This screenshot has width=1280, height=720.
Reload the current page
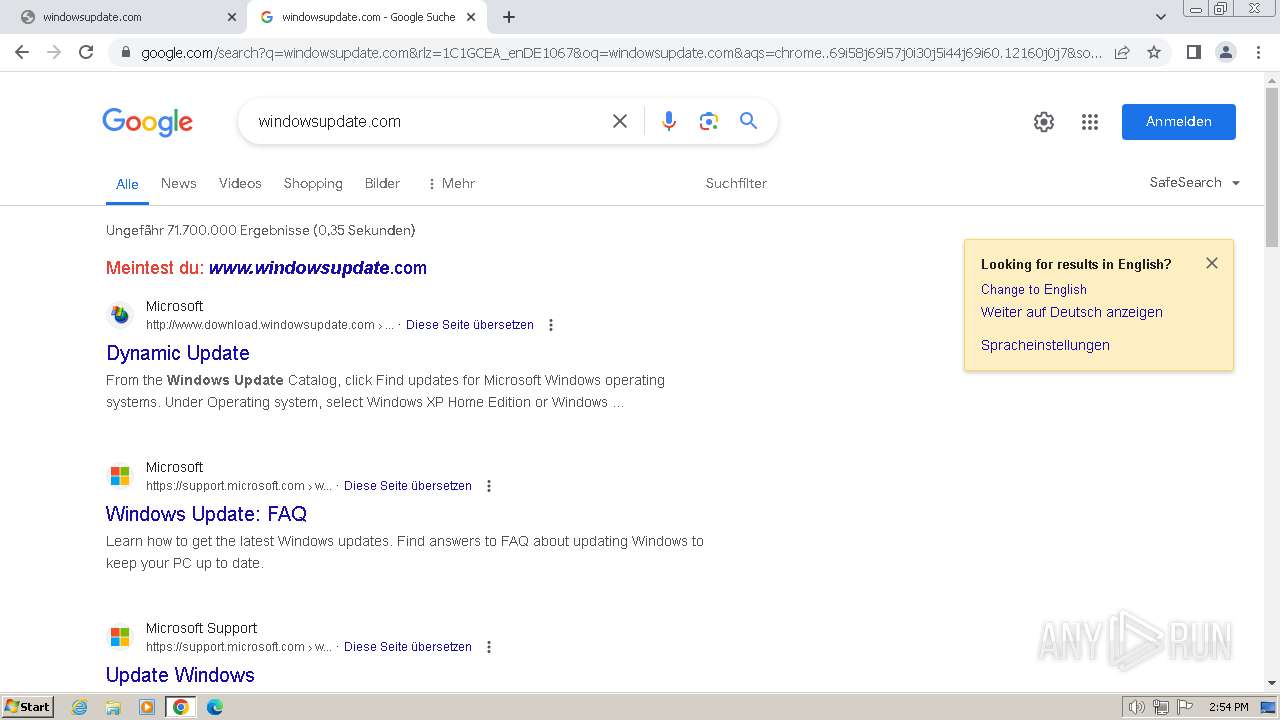click(x=86, y=52)
